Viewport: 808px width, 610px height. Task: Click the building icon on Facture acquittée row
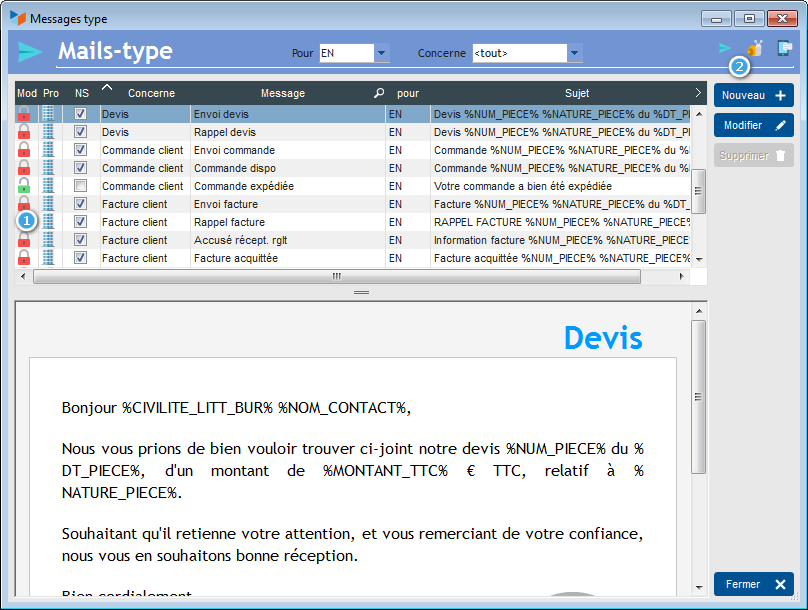(x=49, y=258)
